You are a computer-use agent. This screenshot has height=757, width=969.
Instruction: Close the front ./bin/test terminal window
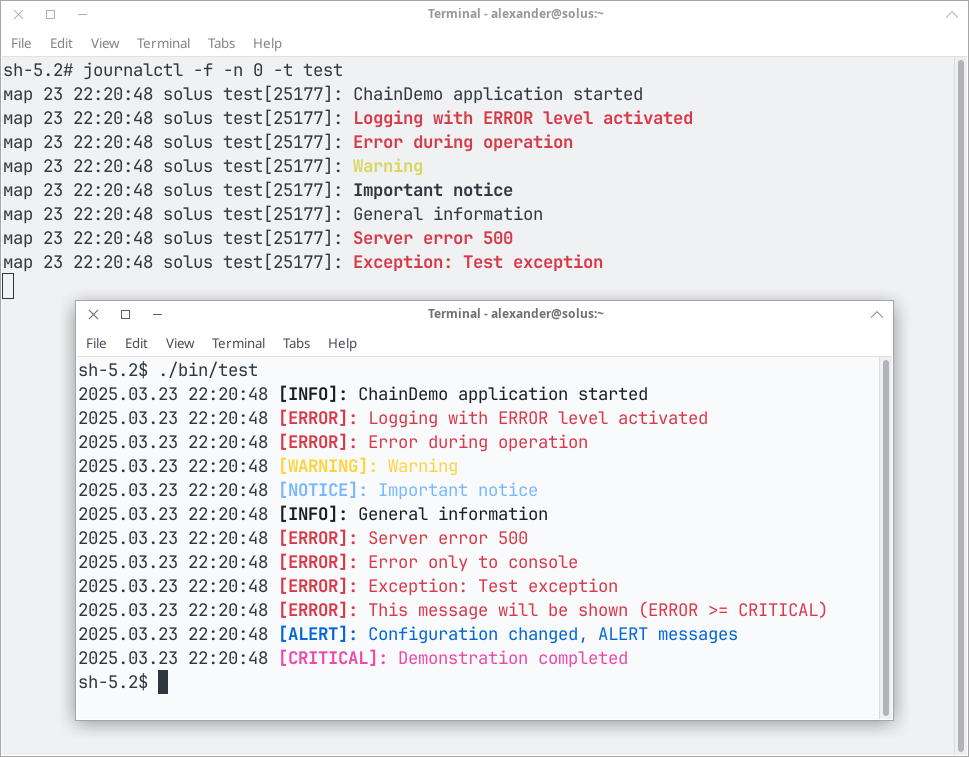tap(93, 314)
